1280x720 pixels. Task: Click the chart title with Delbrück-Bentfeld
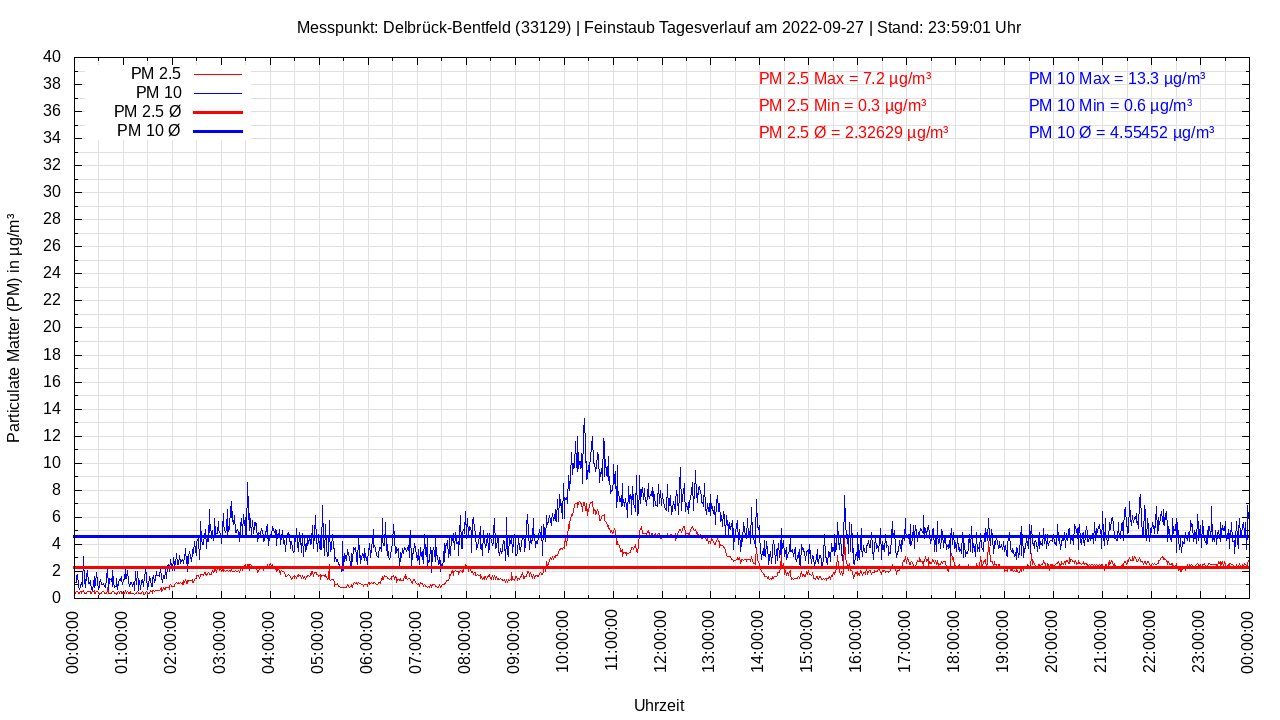658,27
